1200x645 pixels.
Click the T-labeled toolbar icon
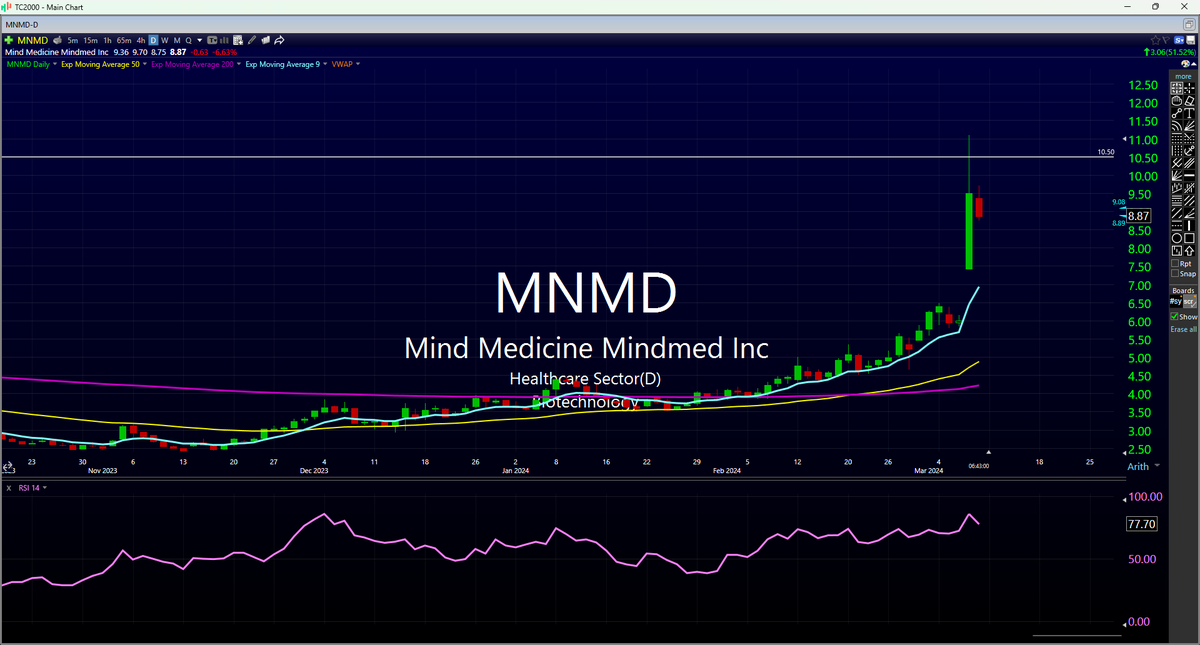[212, 40]
